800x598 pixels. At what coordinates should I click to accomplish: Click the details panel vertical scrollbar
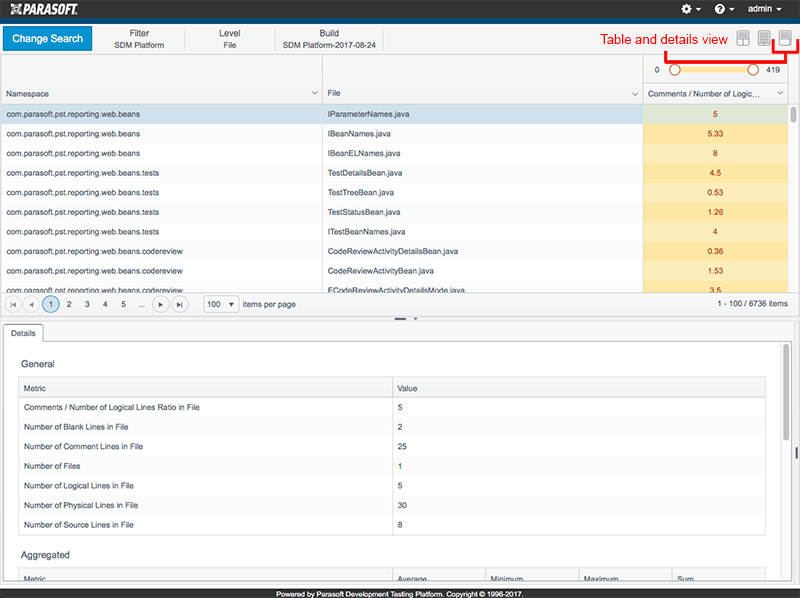point(786,392)
